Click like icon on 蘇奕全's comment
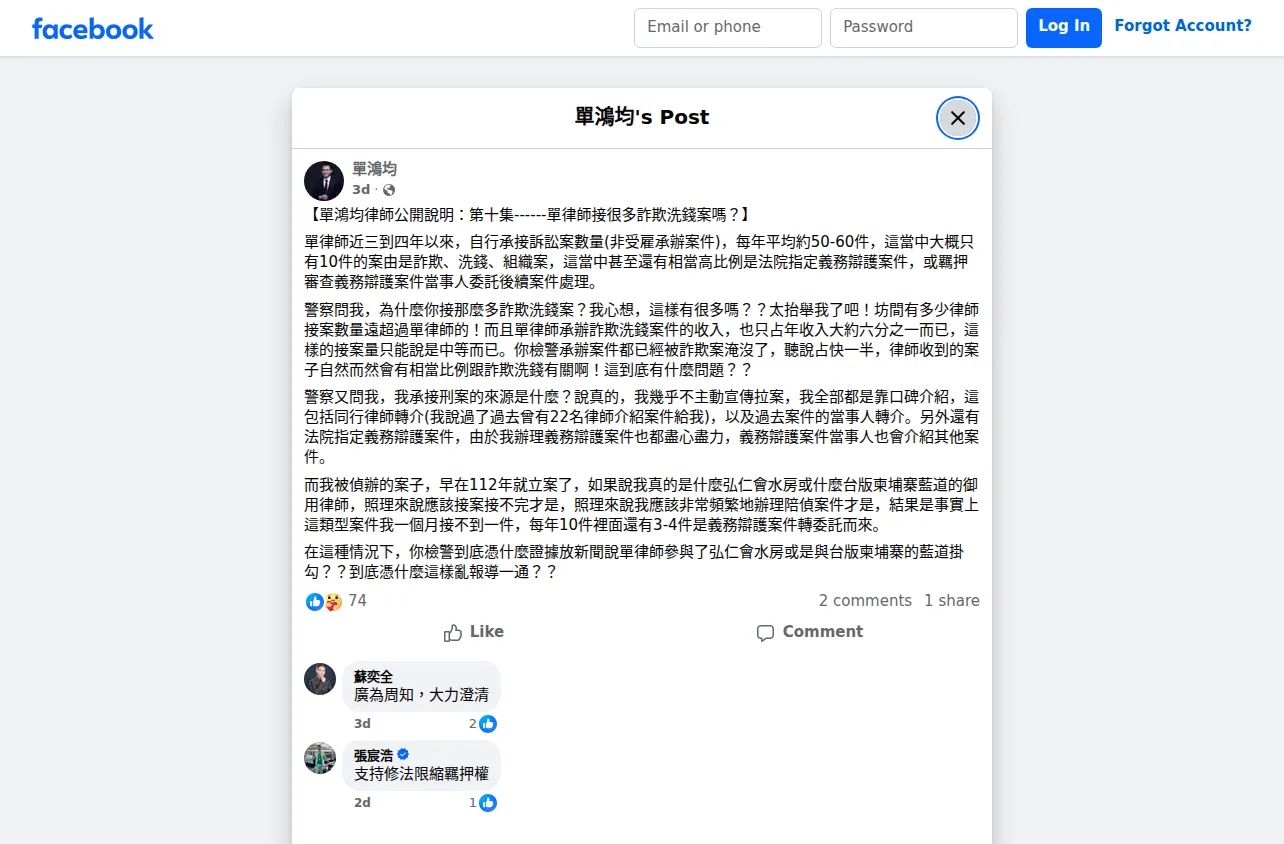Viewport: 1284px width, 844px height. coord(488,723)
